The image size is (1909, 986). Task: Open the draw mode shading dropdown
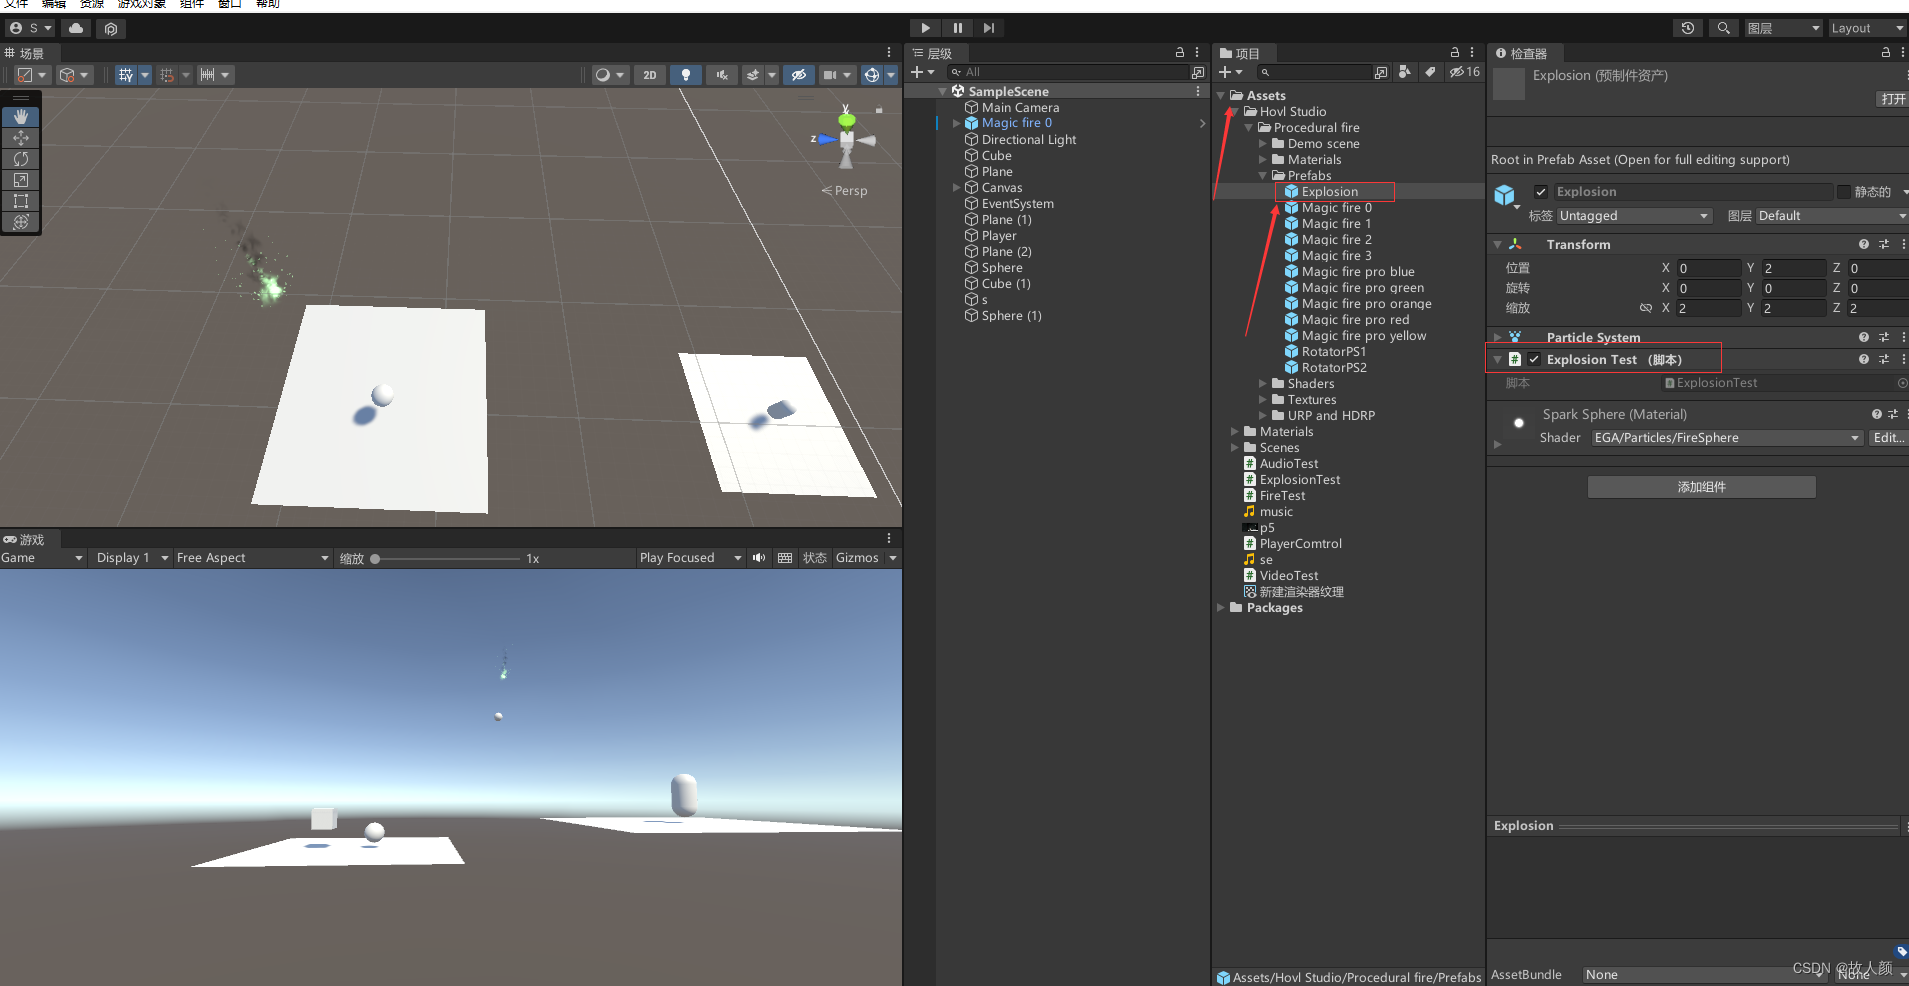click(x=608, y=75)
